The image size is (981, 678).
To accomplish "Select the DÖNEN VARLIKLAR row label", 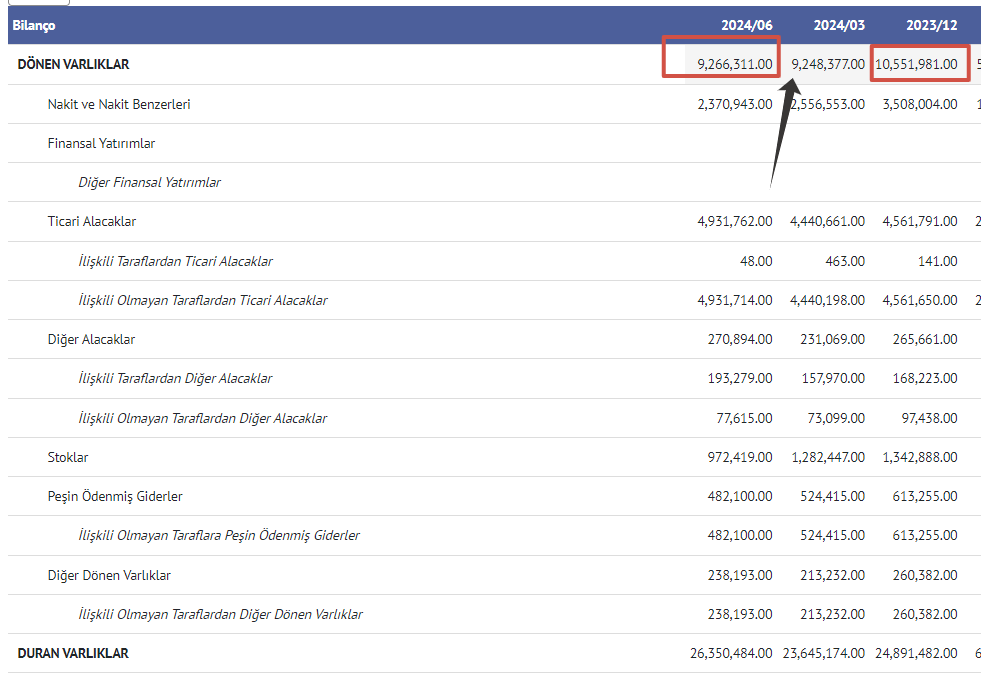I will [x=73, y=65].
